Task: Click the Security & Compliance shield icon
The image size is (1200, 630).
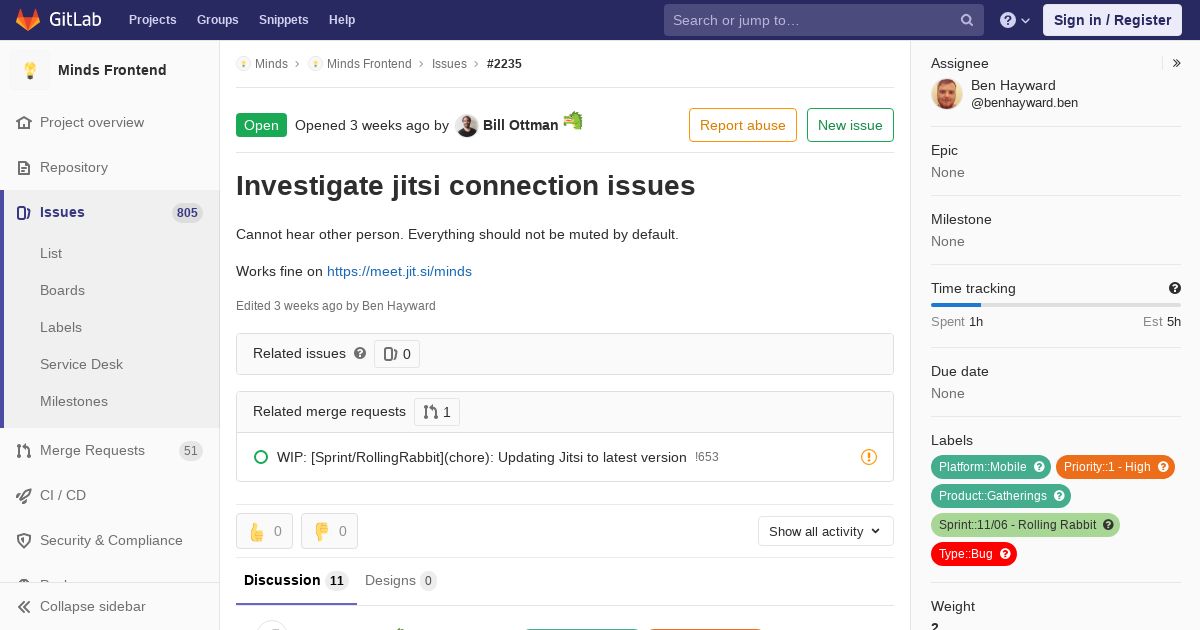Action: 24,541
